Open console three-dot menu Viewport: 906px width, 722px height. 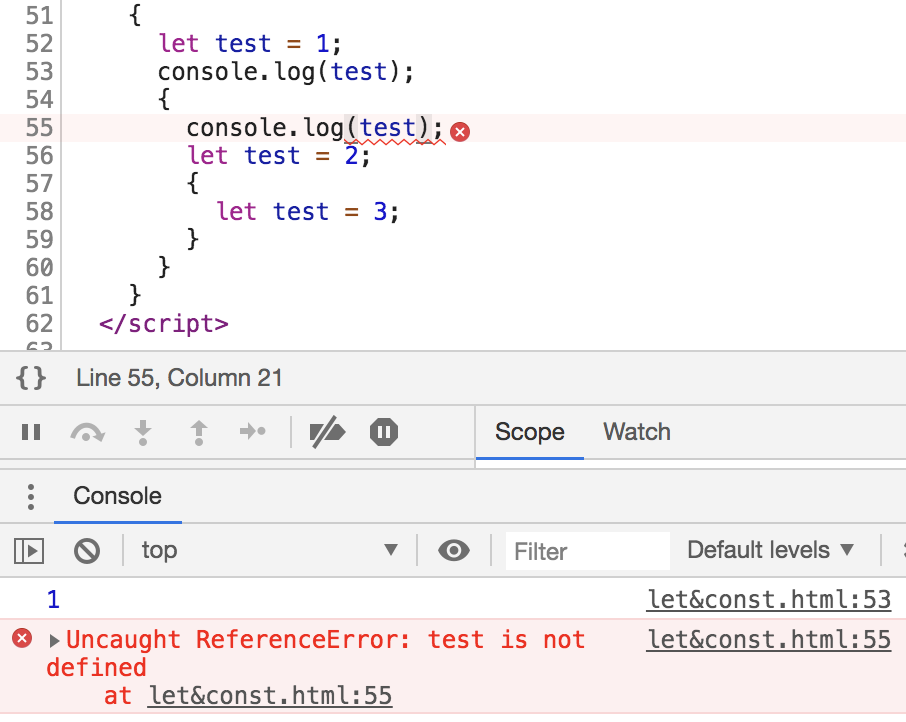tap(31, 496)
